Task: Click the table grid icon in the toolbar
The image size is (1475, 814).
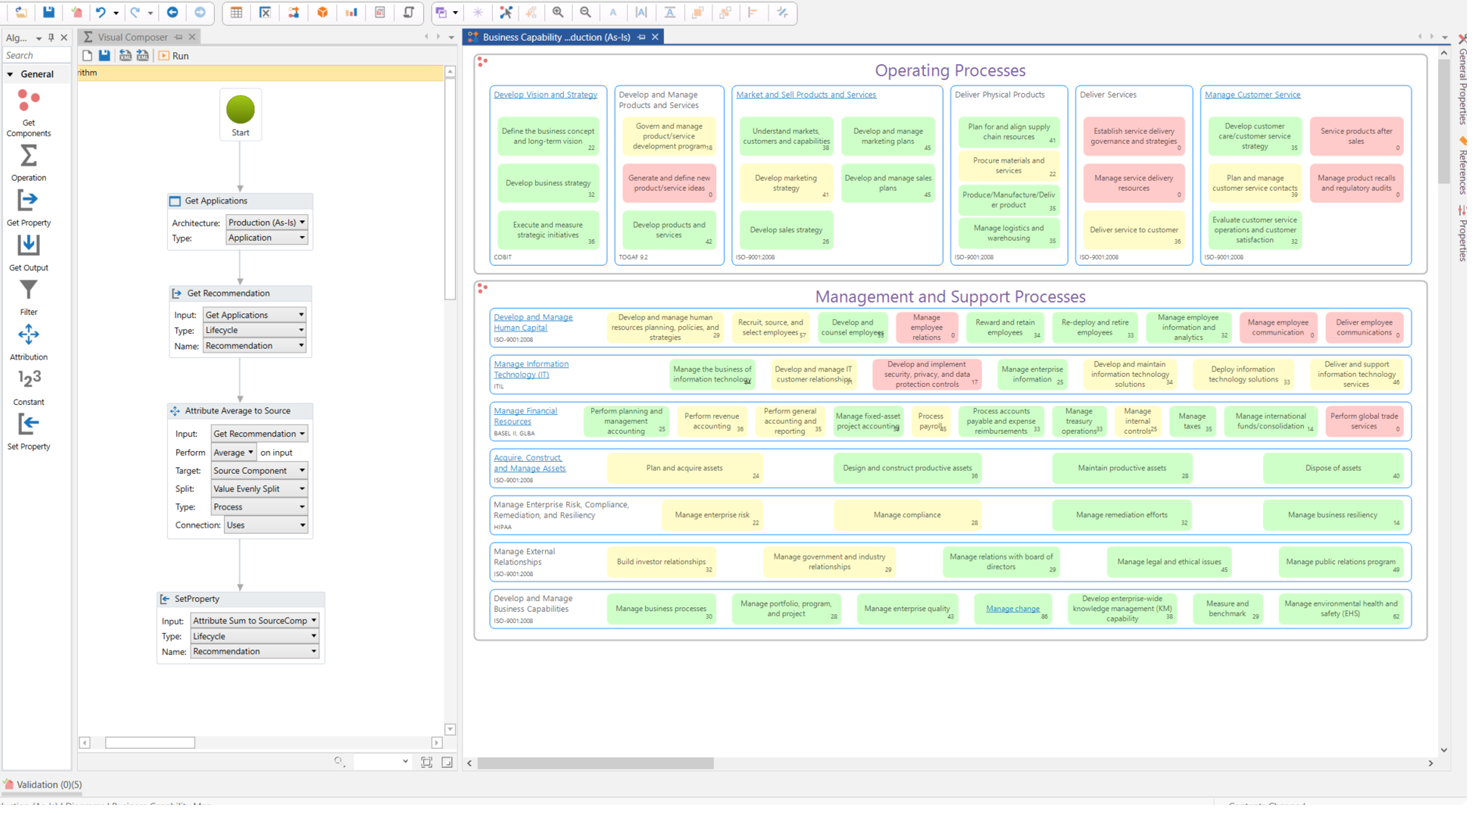Action: click(236, 12)
